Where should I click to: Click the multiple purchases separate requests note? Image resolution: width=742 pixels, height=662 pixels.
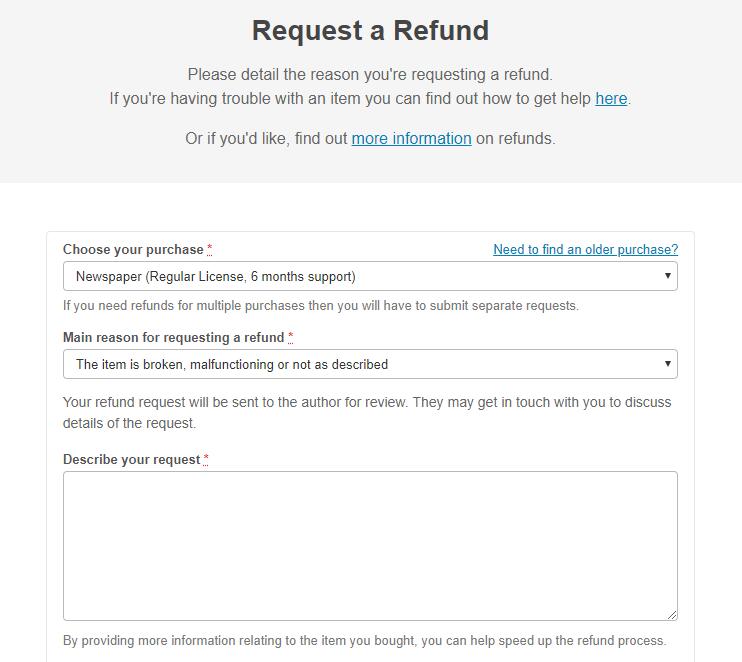(320, 305)
